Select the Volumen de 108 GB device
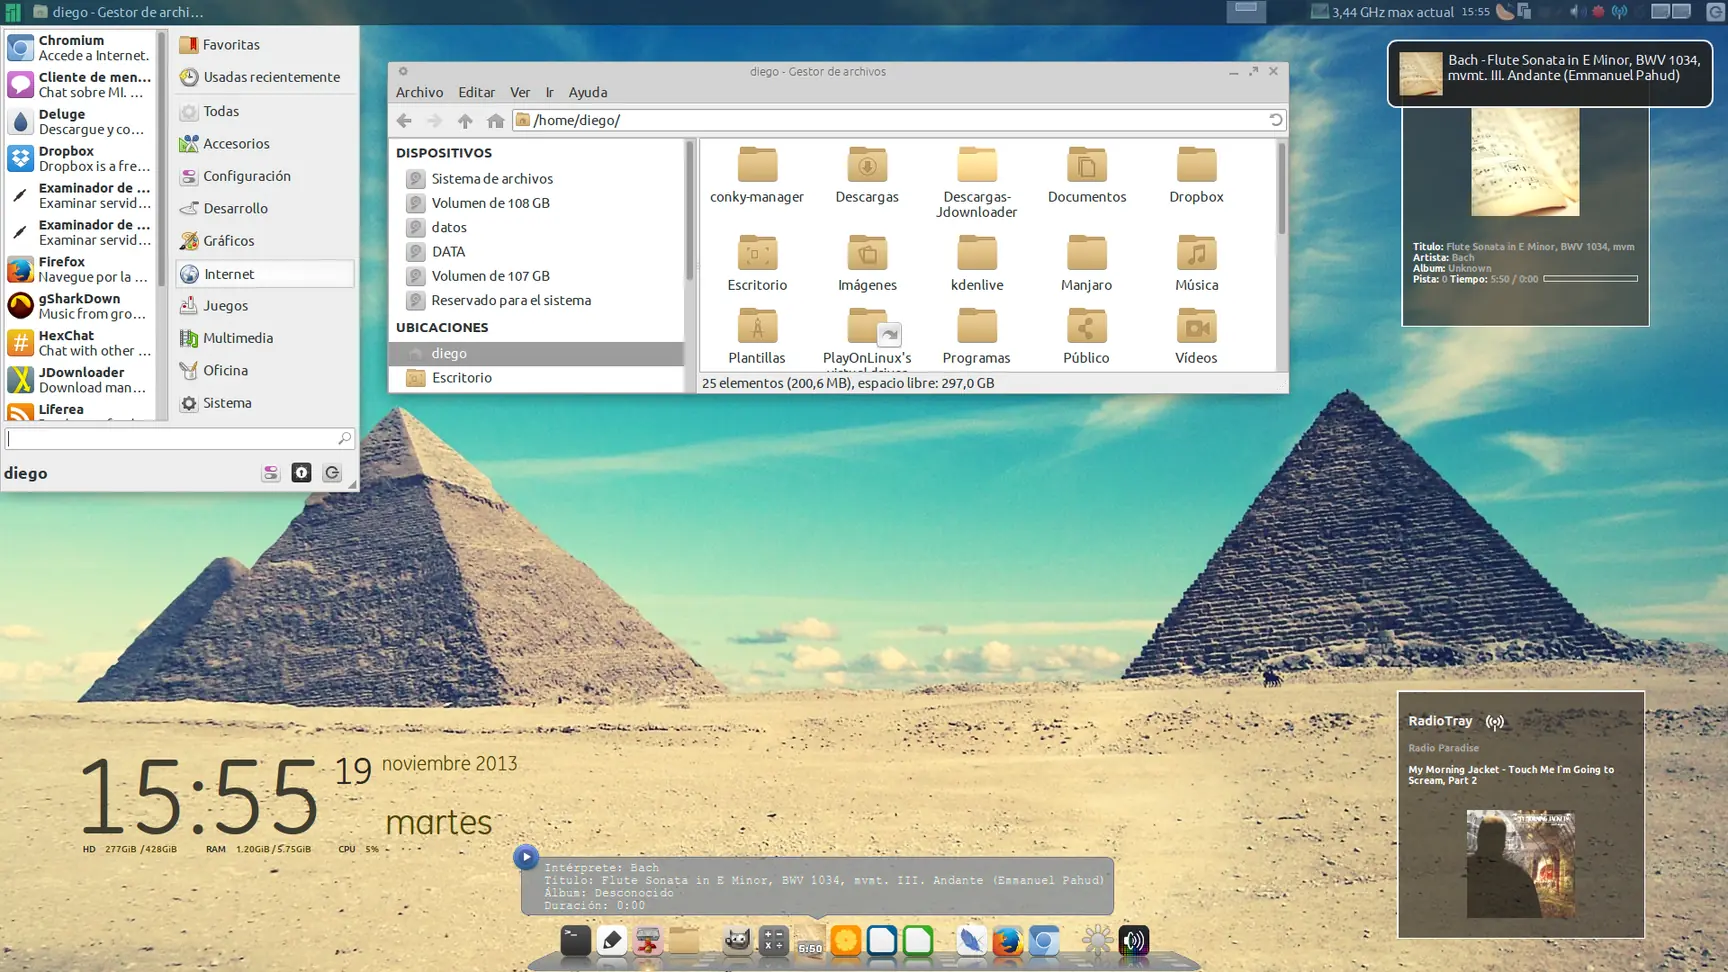Image resolution: width=1728 pixels, height=972 pixels. tap(489, 202)
